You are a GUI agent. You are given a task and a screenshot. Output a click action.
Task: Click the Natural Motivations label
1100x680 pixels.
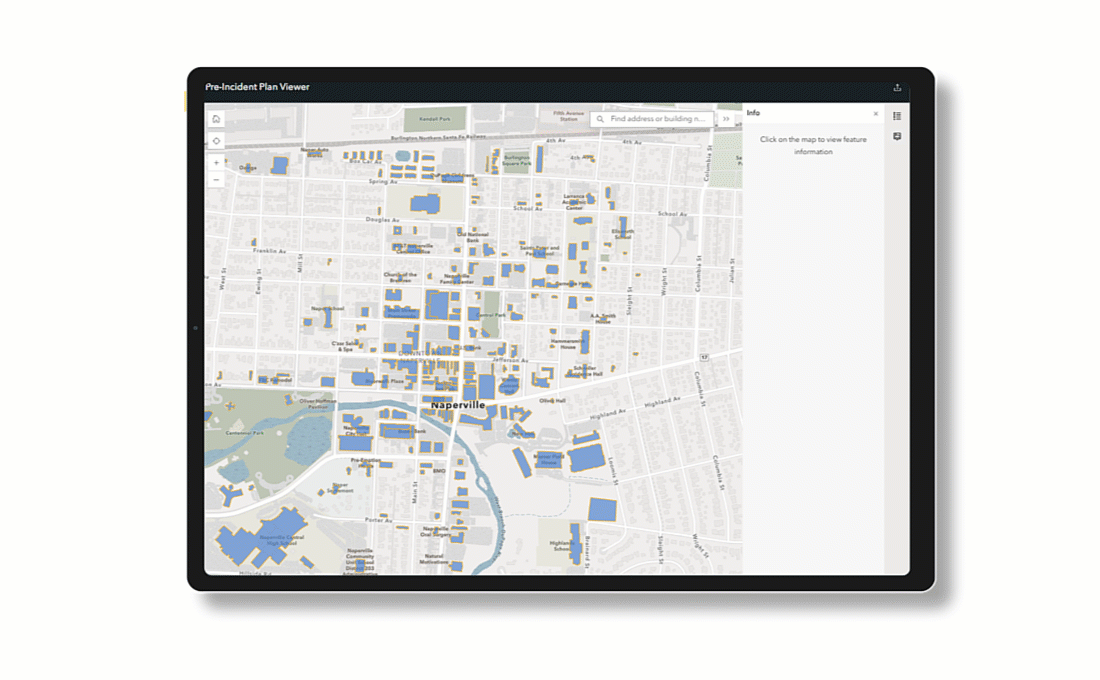click(434, 559)
